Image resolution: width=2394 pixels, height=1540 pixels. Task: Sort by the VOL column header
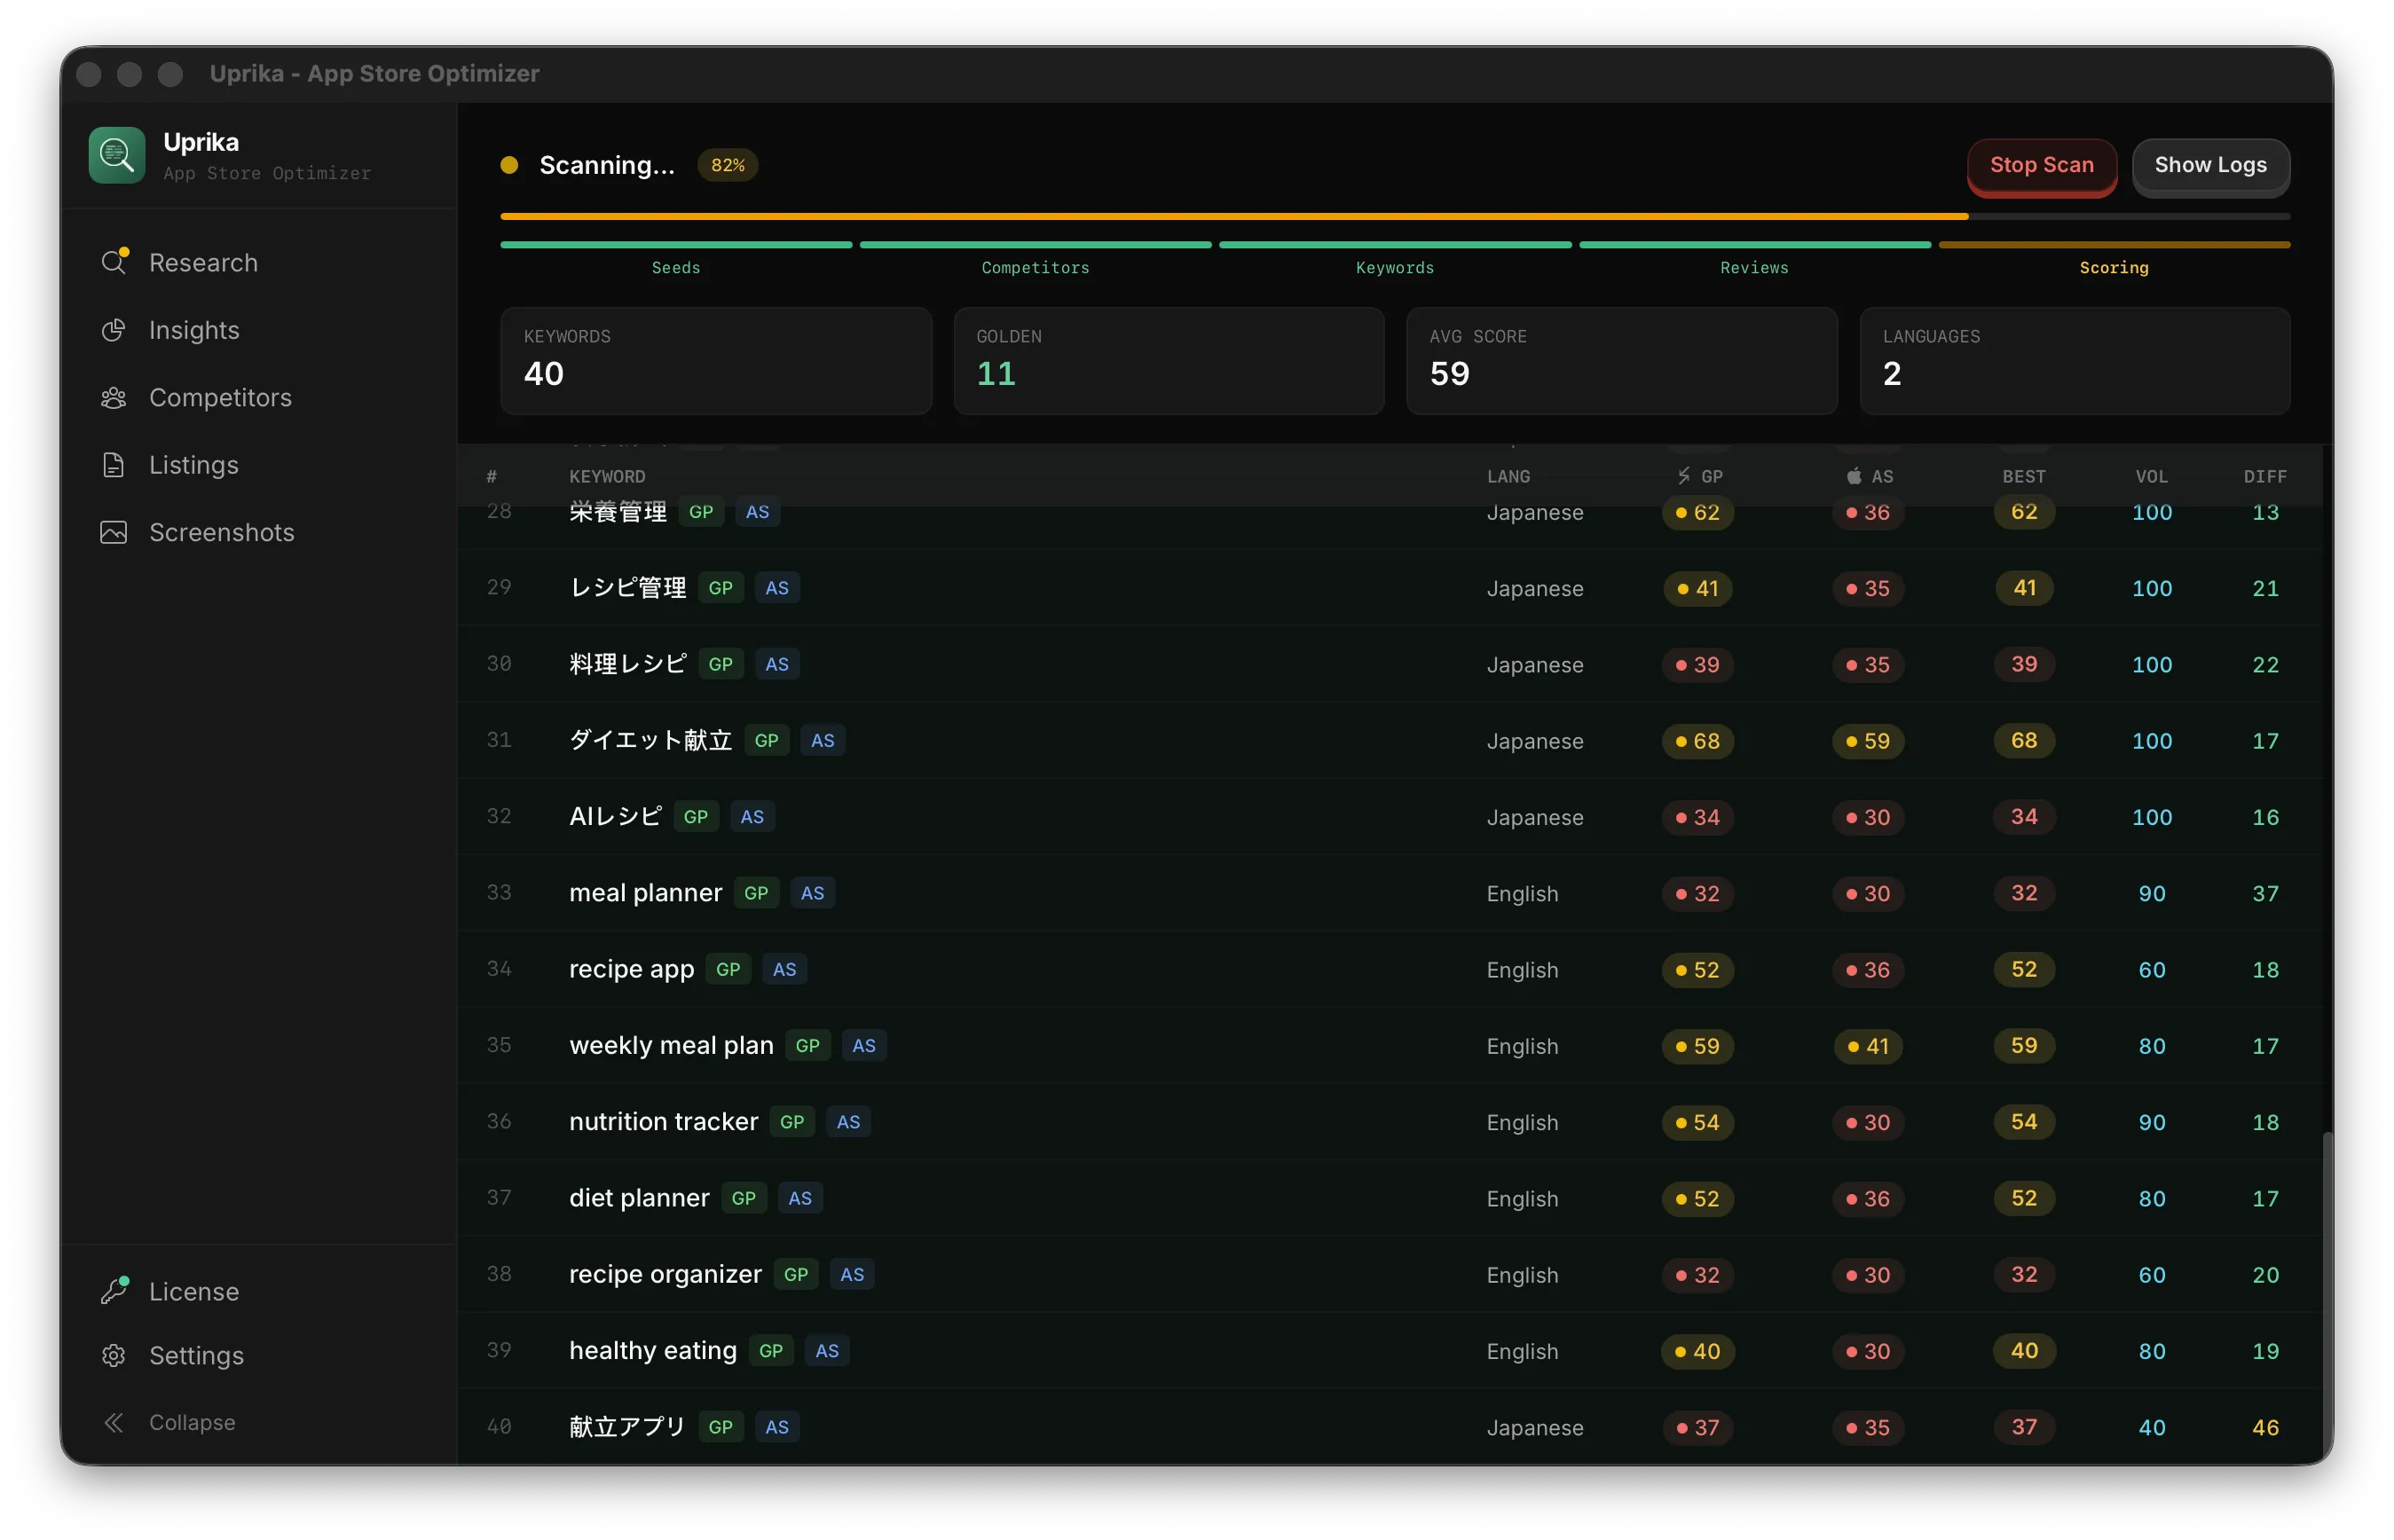point(2151,476)
